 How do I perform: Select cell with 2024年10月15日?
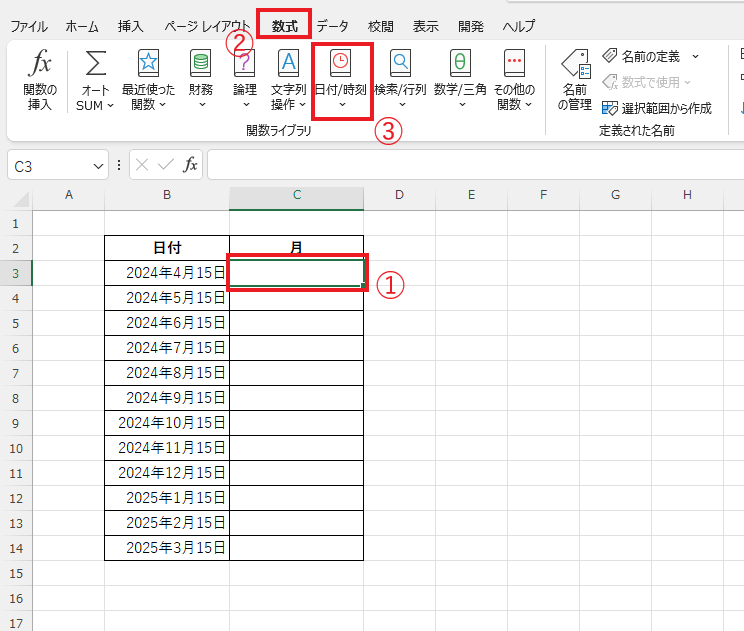pyautogui.click(x=167, y=423)
